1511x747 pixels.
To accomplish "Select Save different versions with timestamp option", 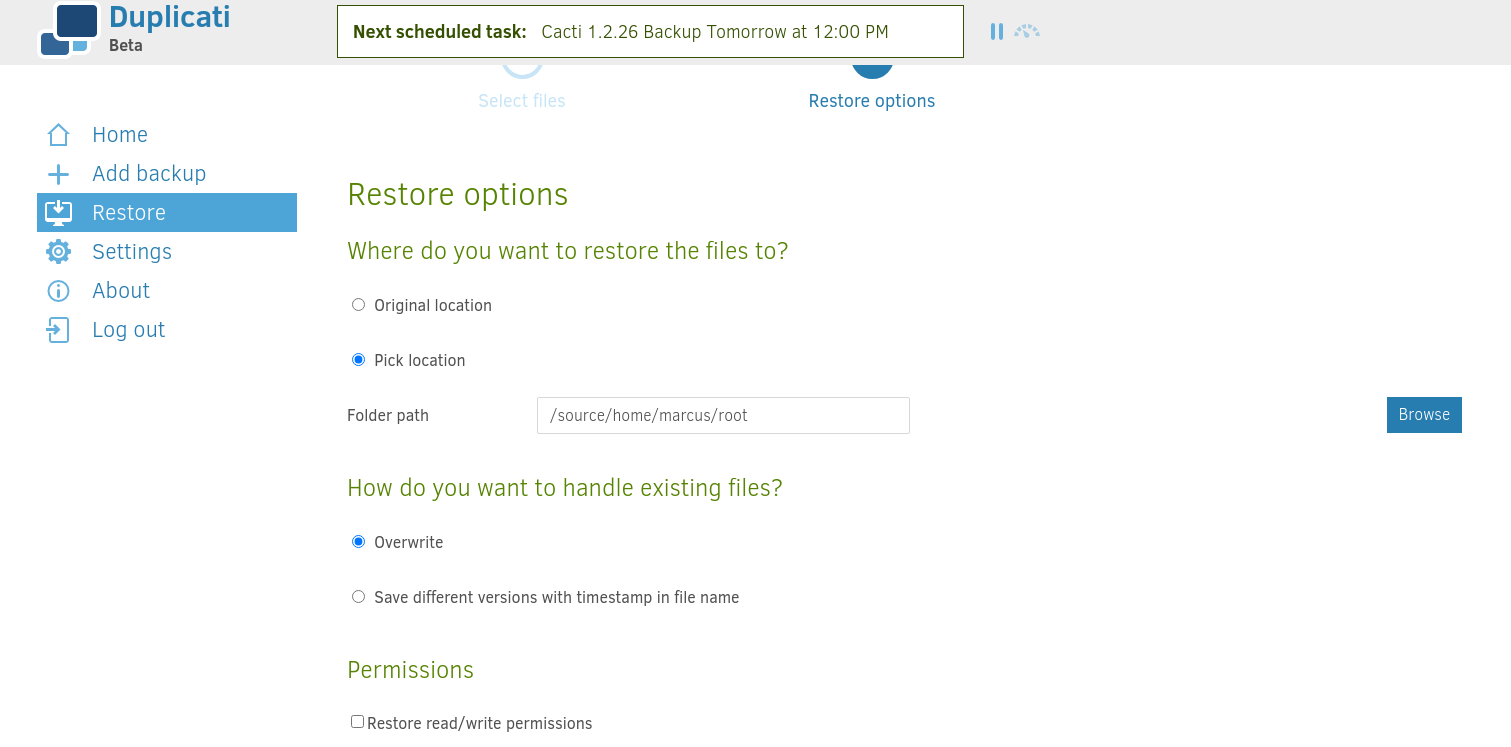I will tap(358, 597).
